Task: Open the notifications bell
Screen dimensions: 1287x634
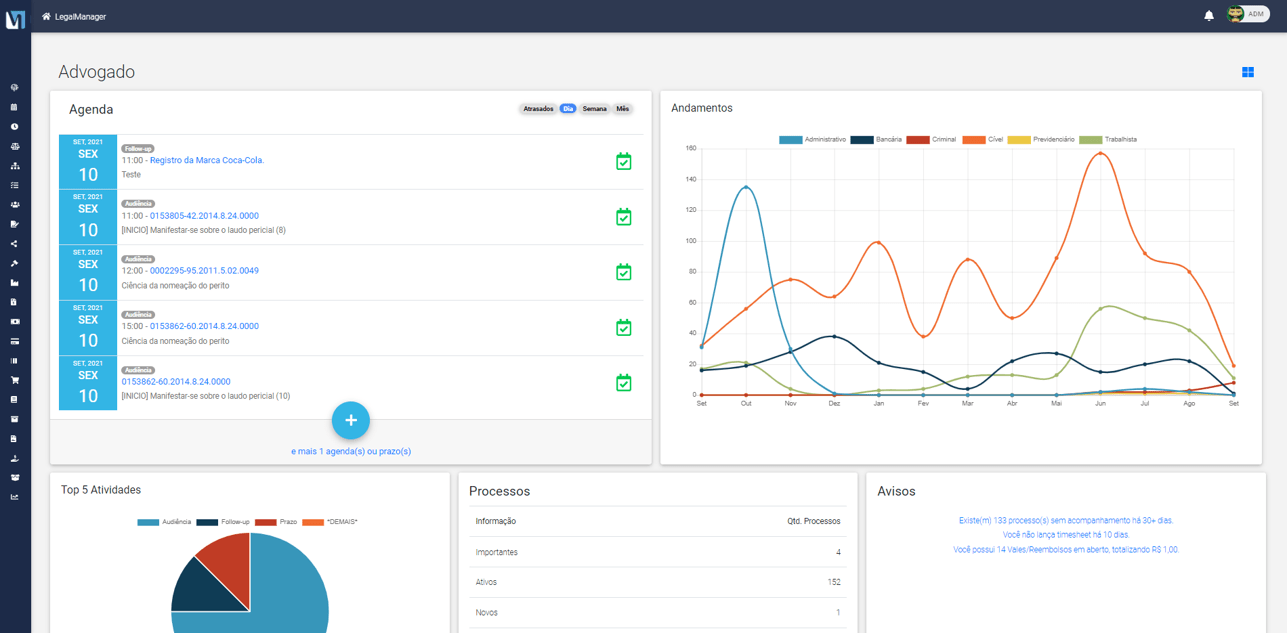Action: (x=1209, y=16)
